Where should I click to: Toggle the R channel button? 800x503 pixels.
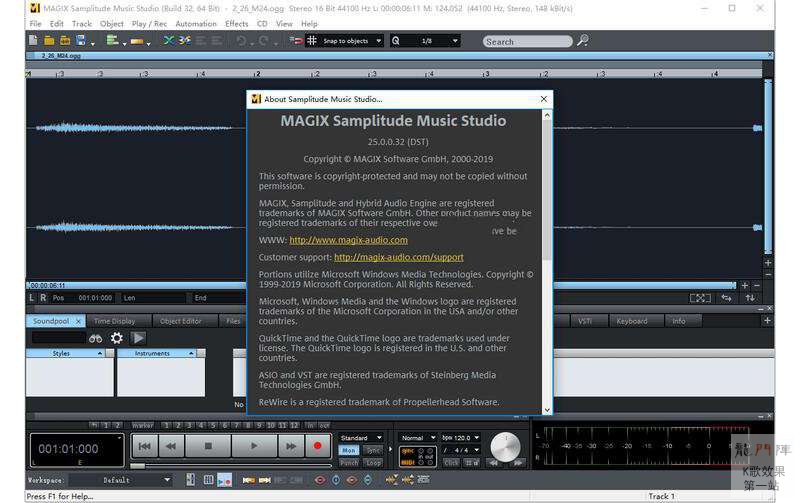[x=43, y=297]
